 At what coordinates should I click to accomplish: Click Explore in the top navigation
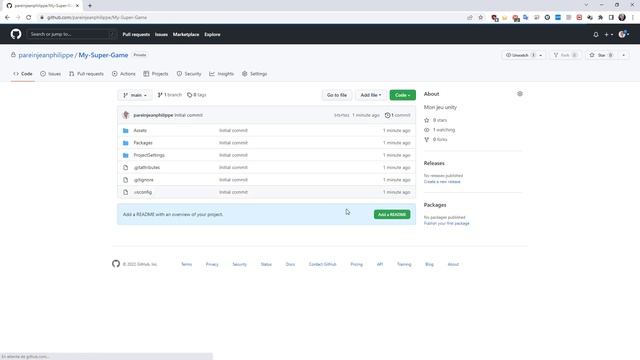tap(212, 35)
